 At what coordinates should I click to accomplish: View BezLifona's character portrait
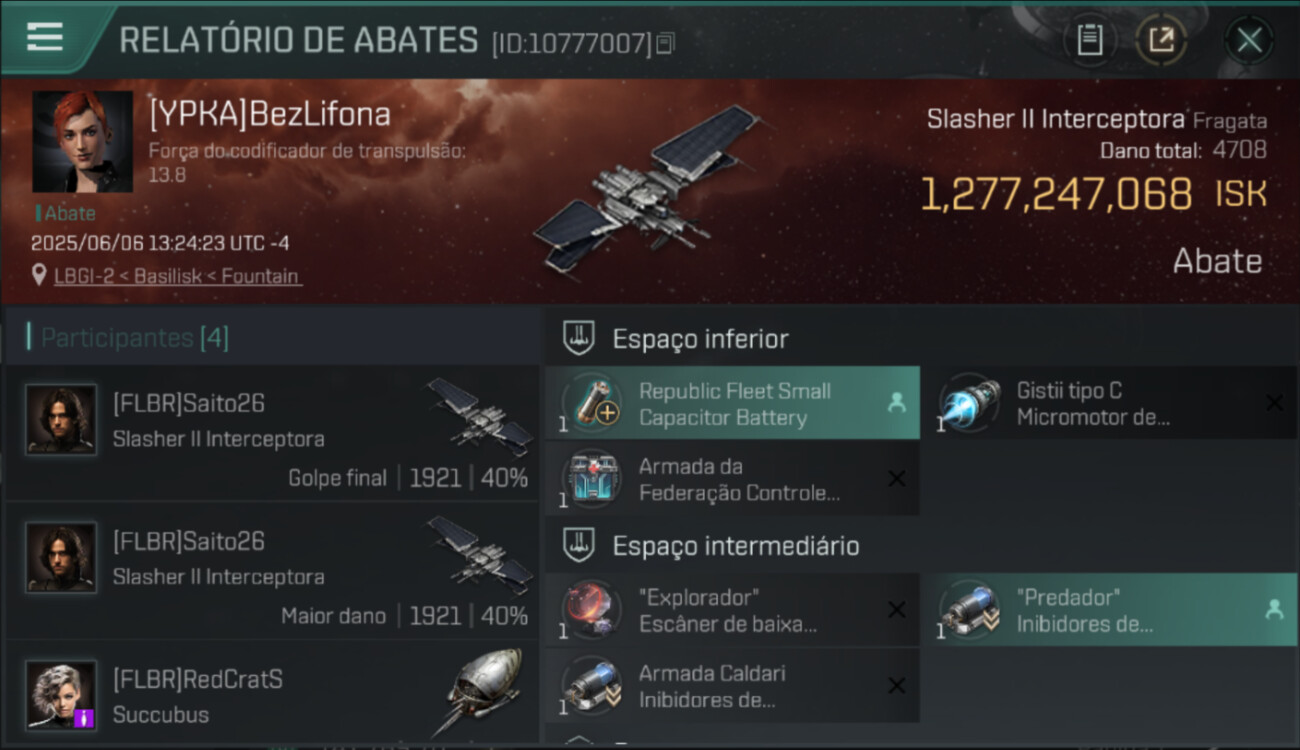pyautogui.click(x=82, y=141)
